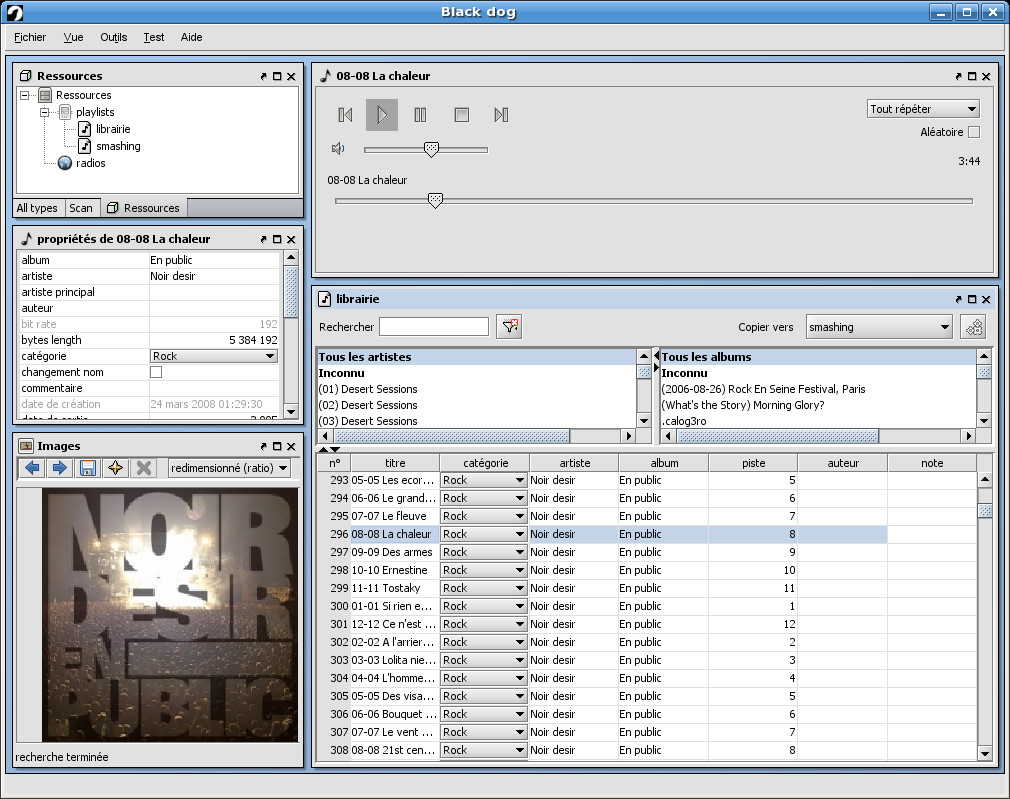This screenshot has width=1010, height=799.
Task: Detach the Images panel
Action: [x=263, y=446]
